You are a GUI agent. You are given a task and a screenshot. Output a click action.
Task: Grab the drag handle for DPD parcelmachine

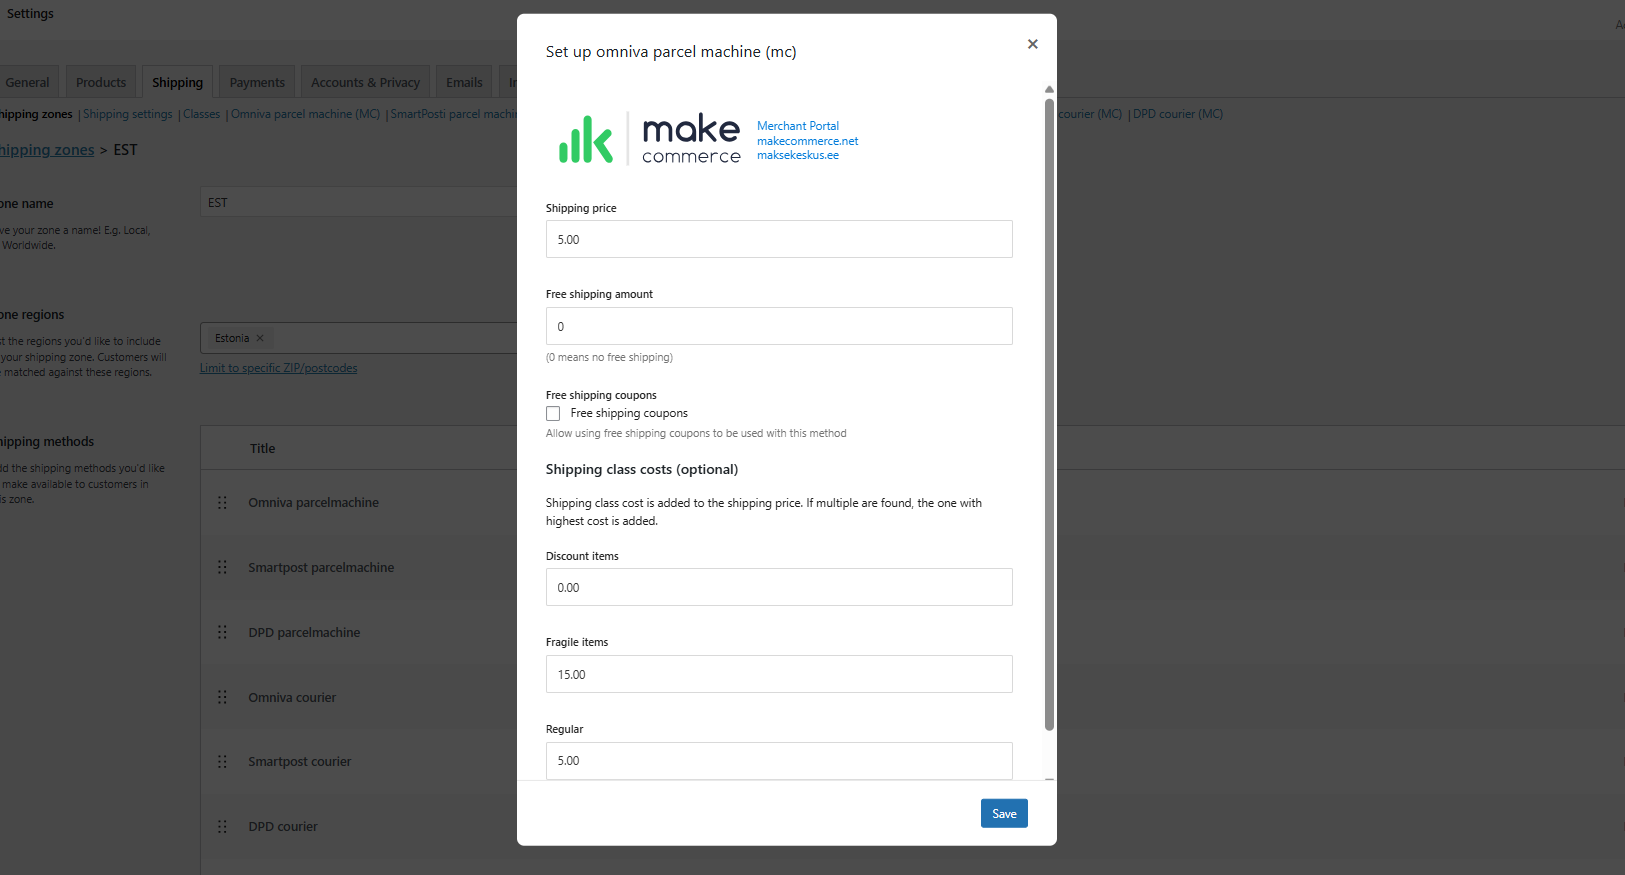pyautogui.click(x=222, y=632)
